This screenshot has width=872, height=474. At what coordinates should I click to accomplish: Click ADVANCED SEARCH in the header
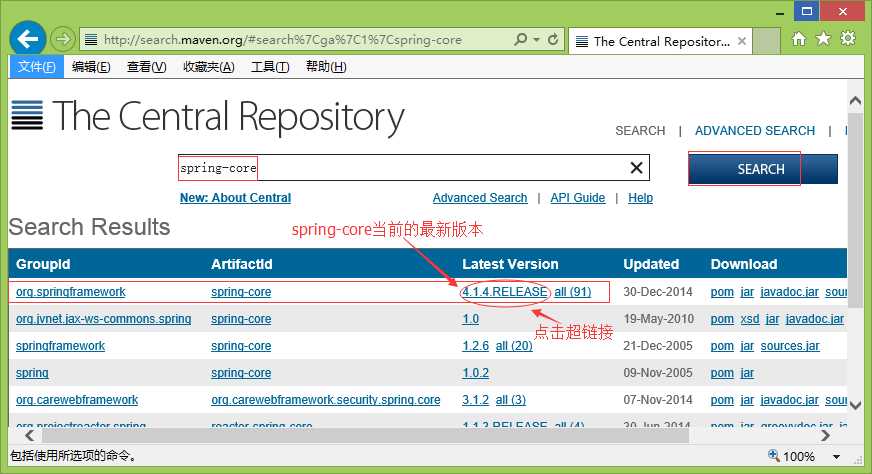755,131
